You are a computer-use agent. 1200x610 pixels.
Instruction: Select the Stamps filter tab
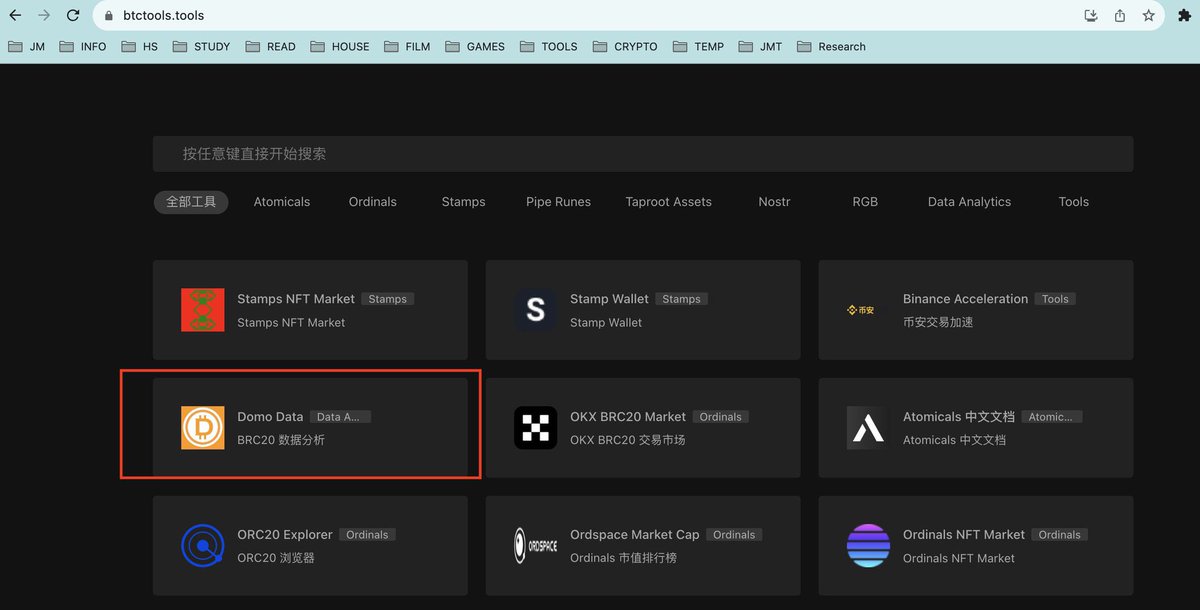[464, 202]
